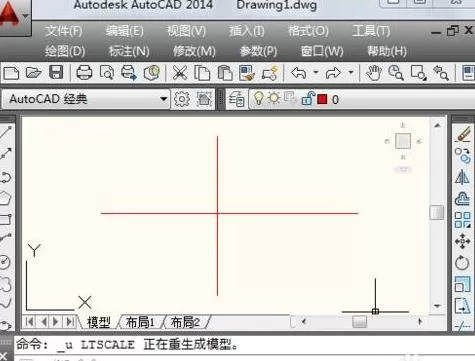475x361 pixels.
Task: Switch to the 模型 tab
Action: 99,322
